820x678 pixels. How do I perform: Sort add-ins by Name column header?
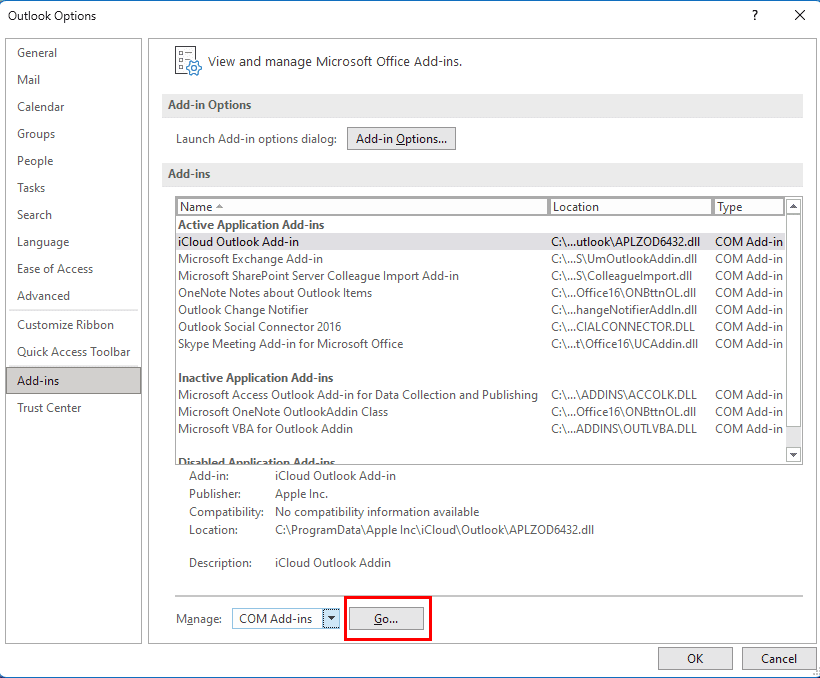point(362,207)
